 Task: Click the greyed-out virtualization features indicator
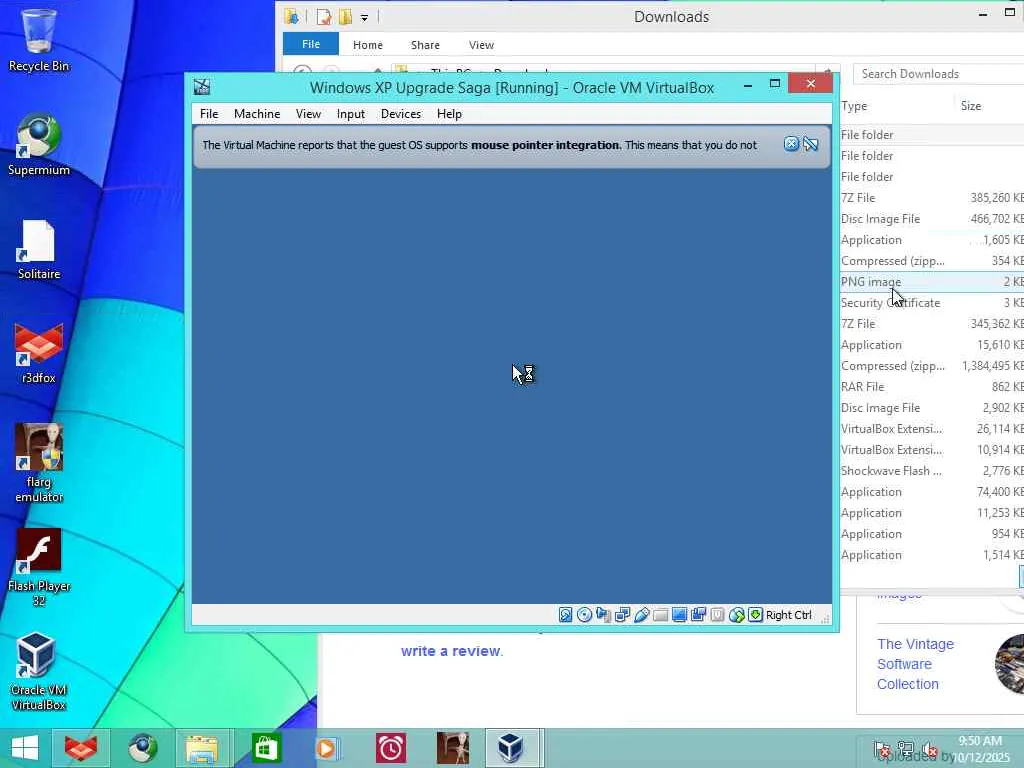[x=717, y=615]
